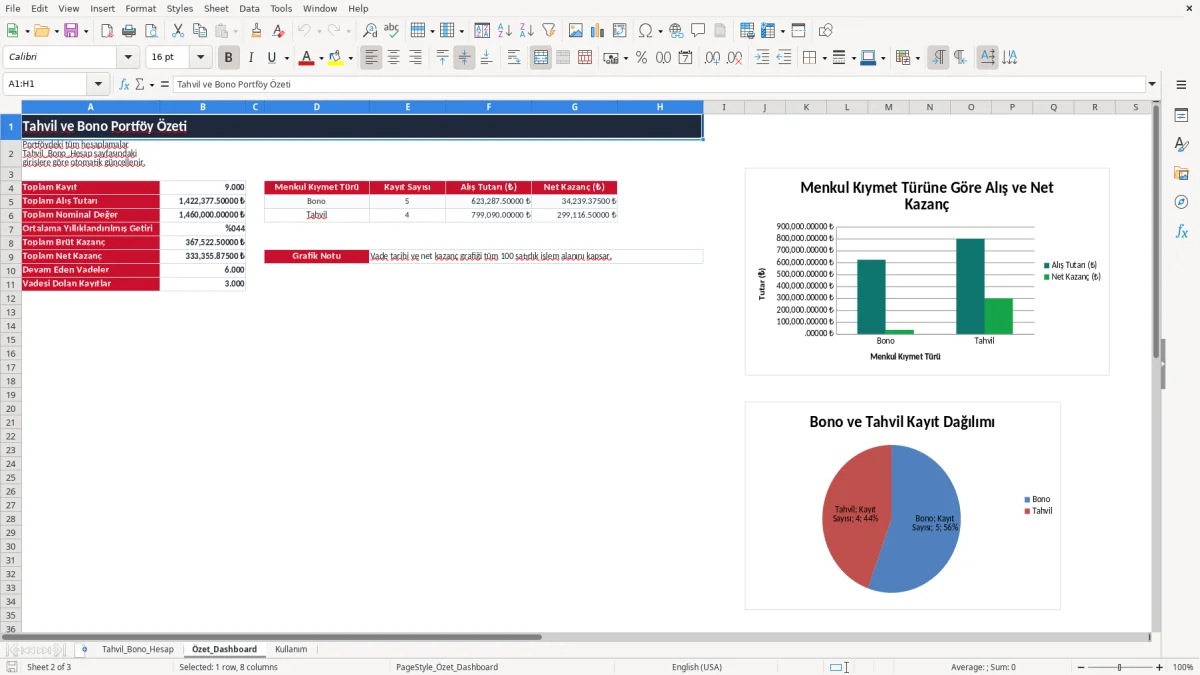Expand the formula bar input line
Viewport: 1200px width, 675px height.
(1152, 84)
